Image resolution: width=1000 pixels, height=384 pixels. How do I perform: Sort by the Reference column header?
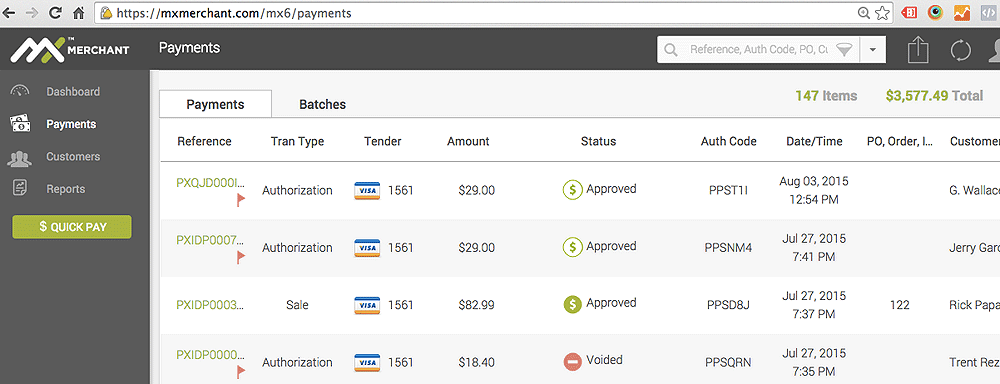204,142
